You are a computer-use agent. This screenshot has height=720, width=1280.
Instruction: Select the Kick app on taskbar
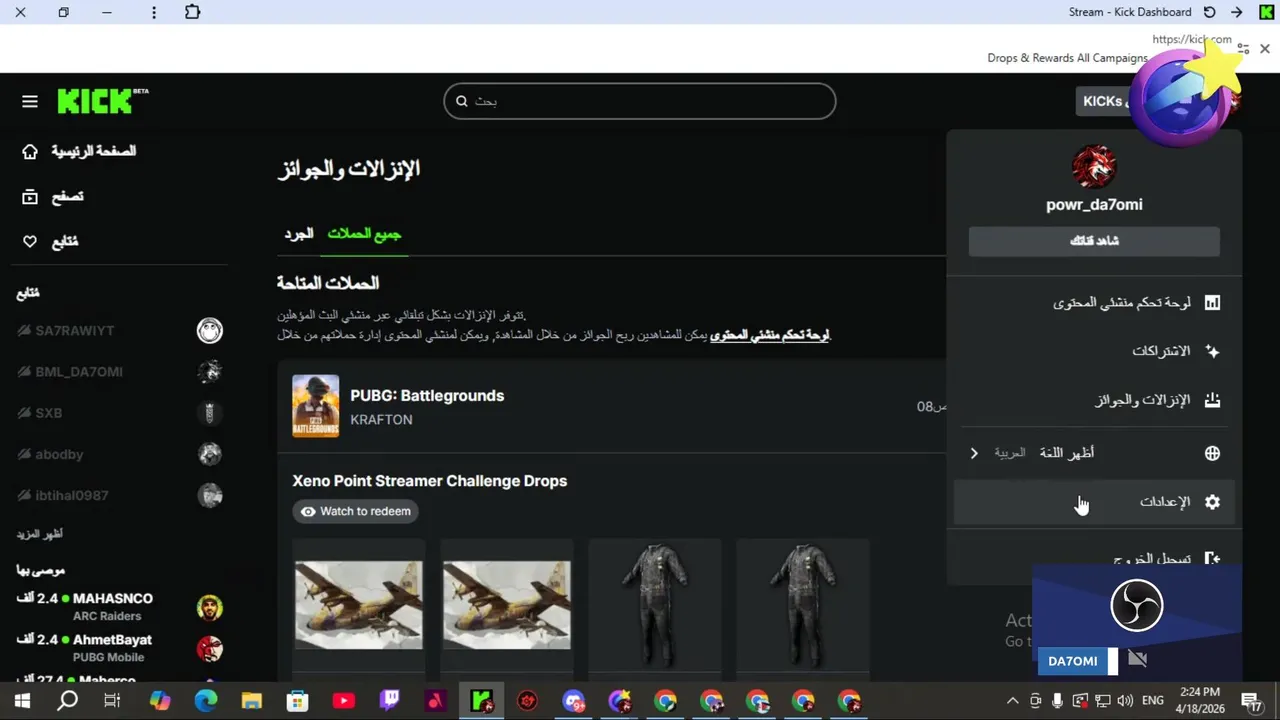tap(482, 701)
